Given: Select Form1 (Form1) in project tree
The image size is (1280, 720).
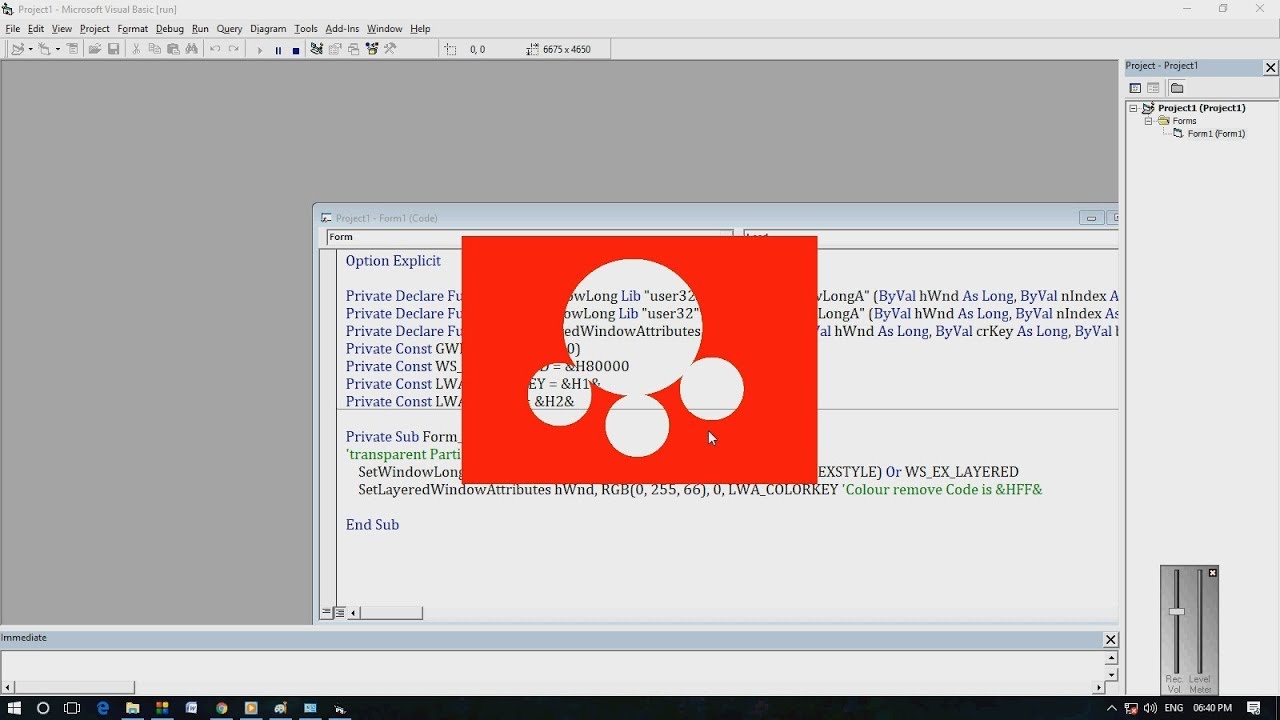Looking at the screenshot, I should click(1216, 134).
